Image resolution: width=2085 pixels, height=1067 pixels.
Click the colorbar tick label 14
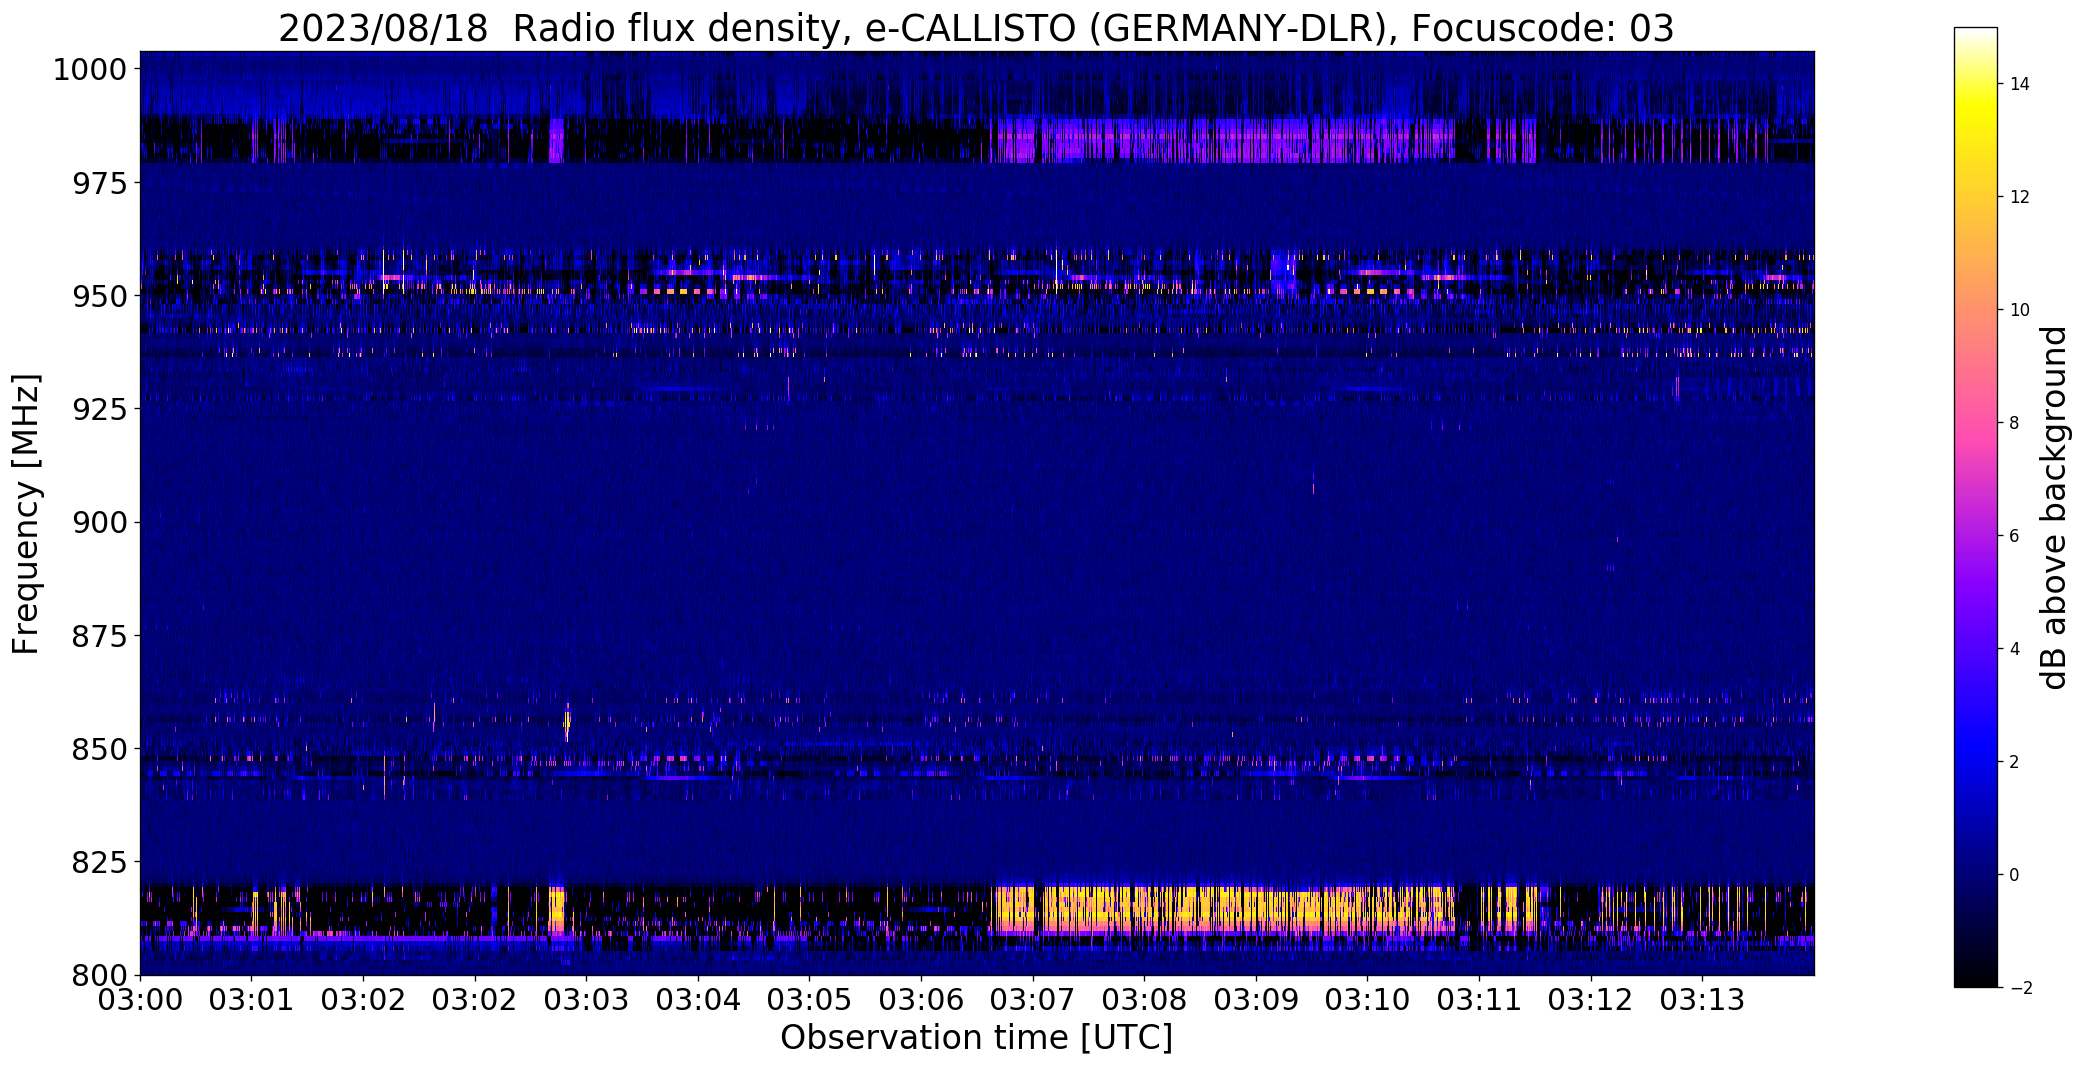pos(2019,84)
